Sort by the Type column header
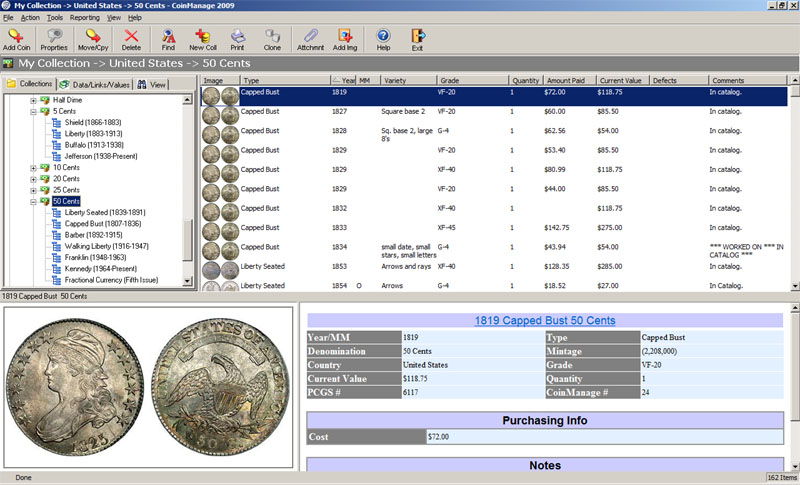This screenshot has width=800, height=485. coord(285,81)
